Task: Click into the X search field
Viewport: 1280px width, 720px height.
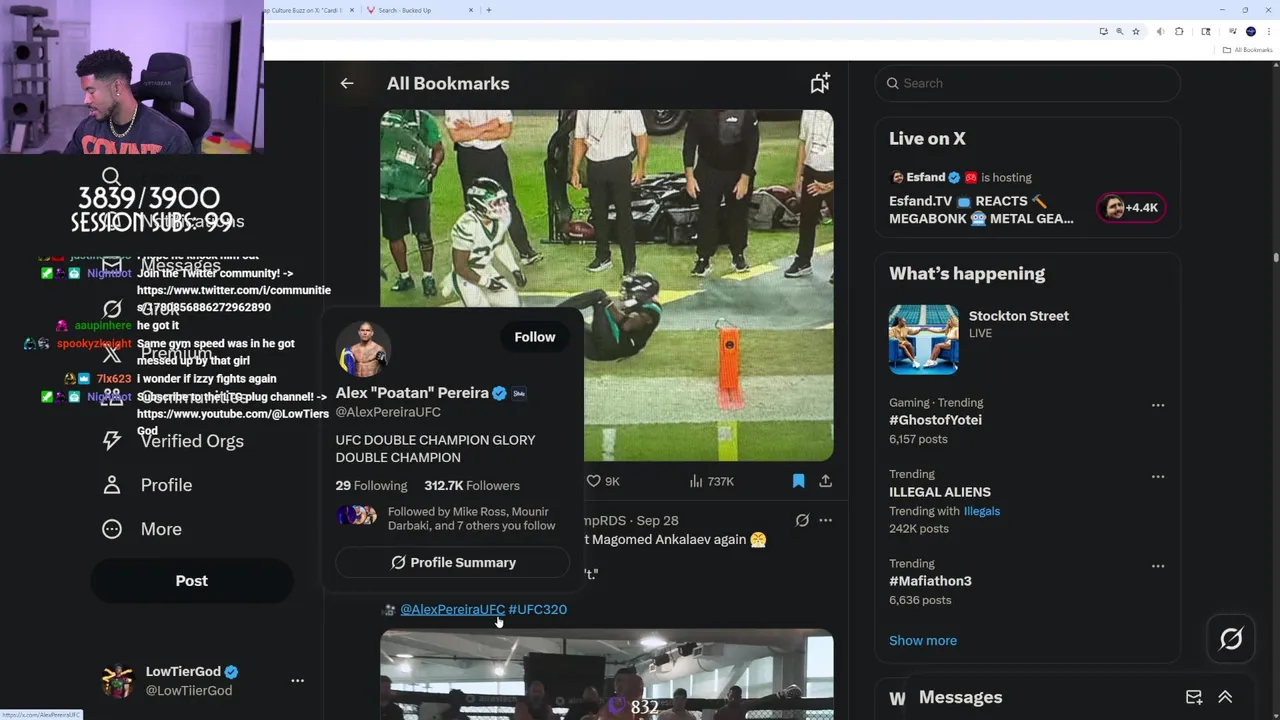Action: tap(1028, 84)
